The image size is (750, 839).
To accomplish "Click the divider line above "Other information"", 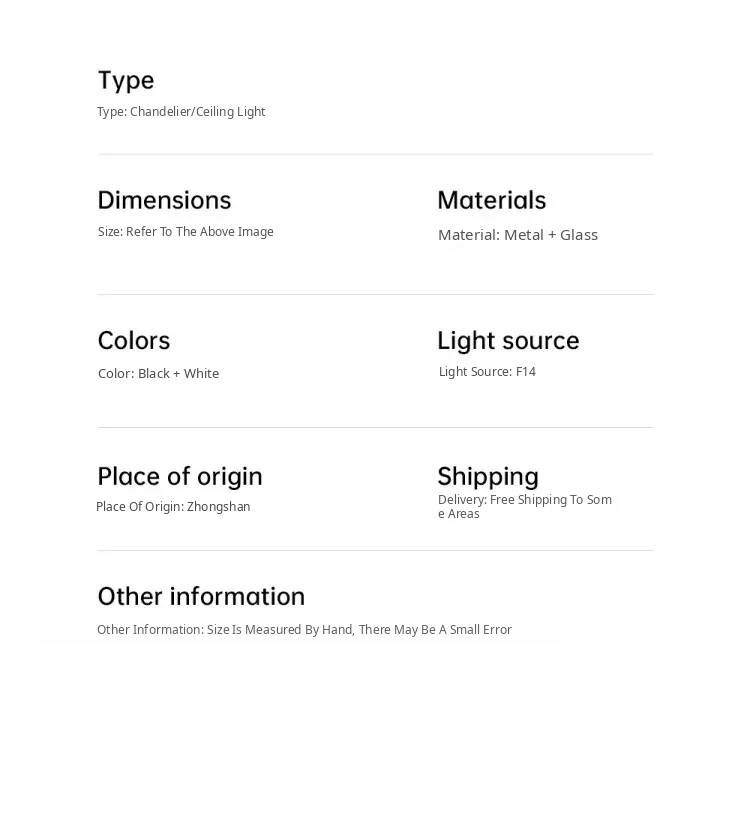I will 375,550.
